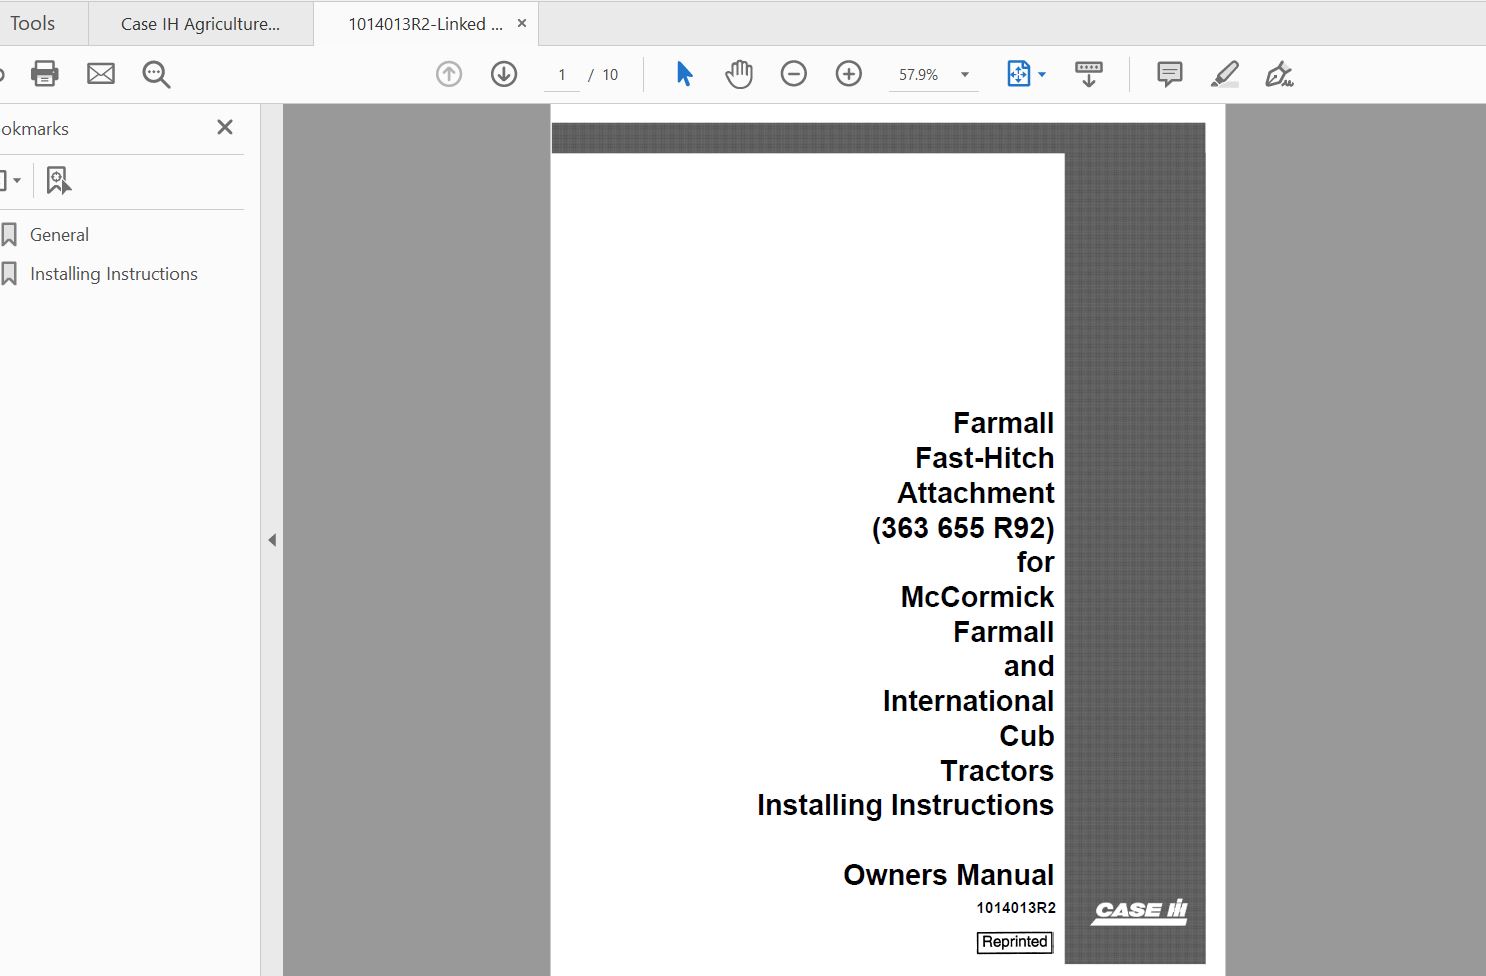Open the Find text magnifier tool

(x=156, y=74)
